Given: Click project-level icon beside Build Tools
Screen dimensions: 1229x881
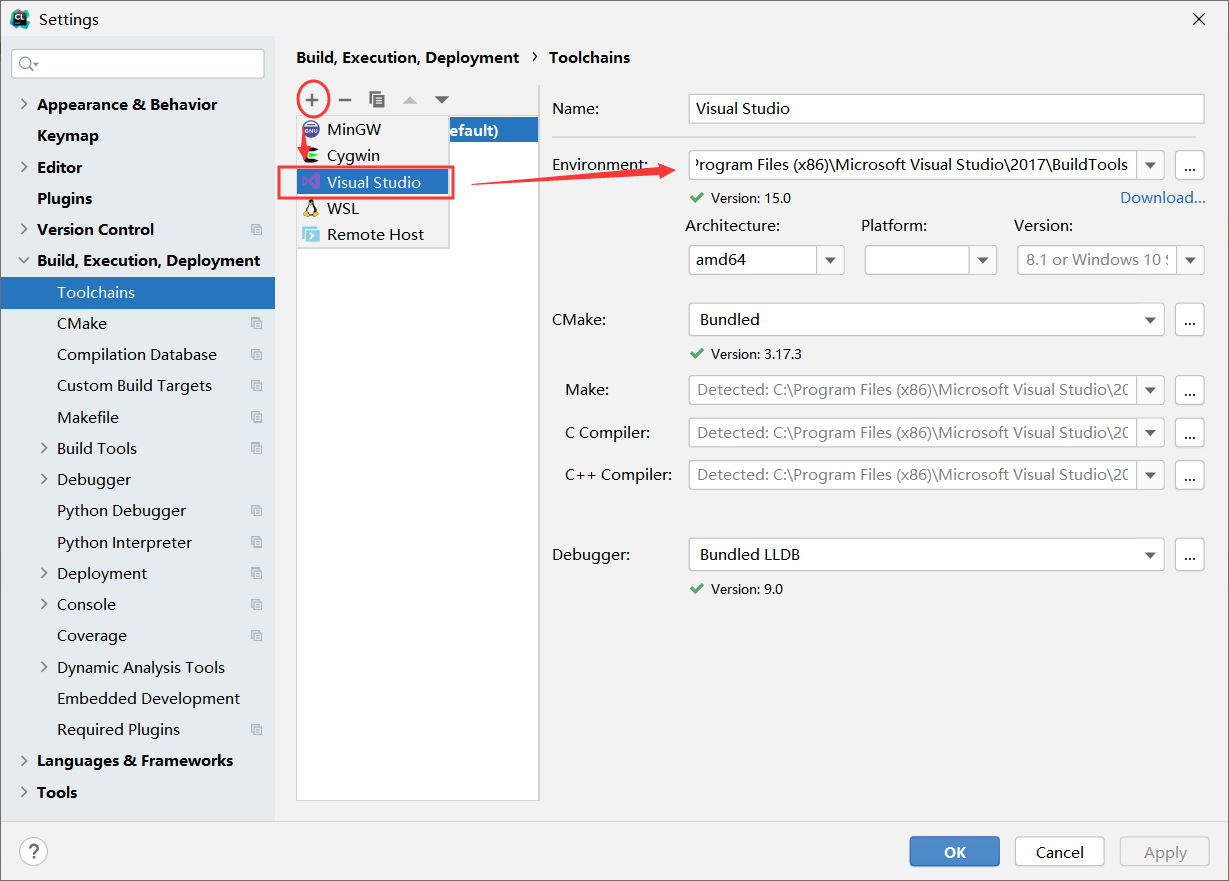Looking at the screenshot, I should coord(257,448).
